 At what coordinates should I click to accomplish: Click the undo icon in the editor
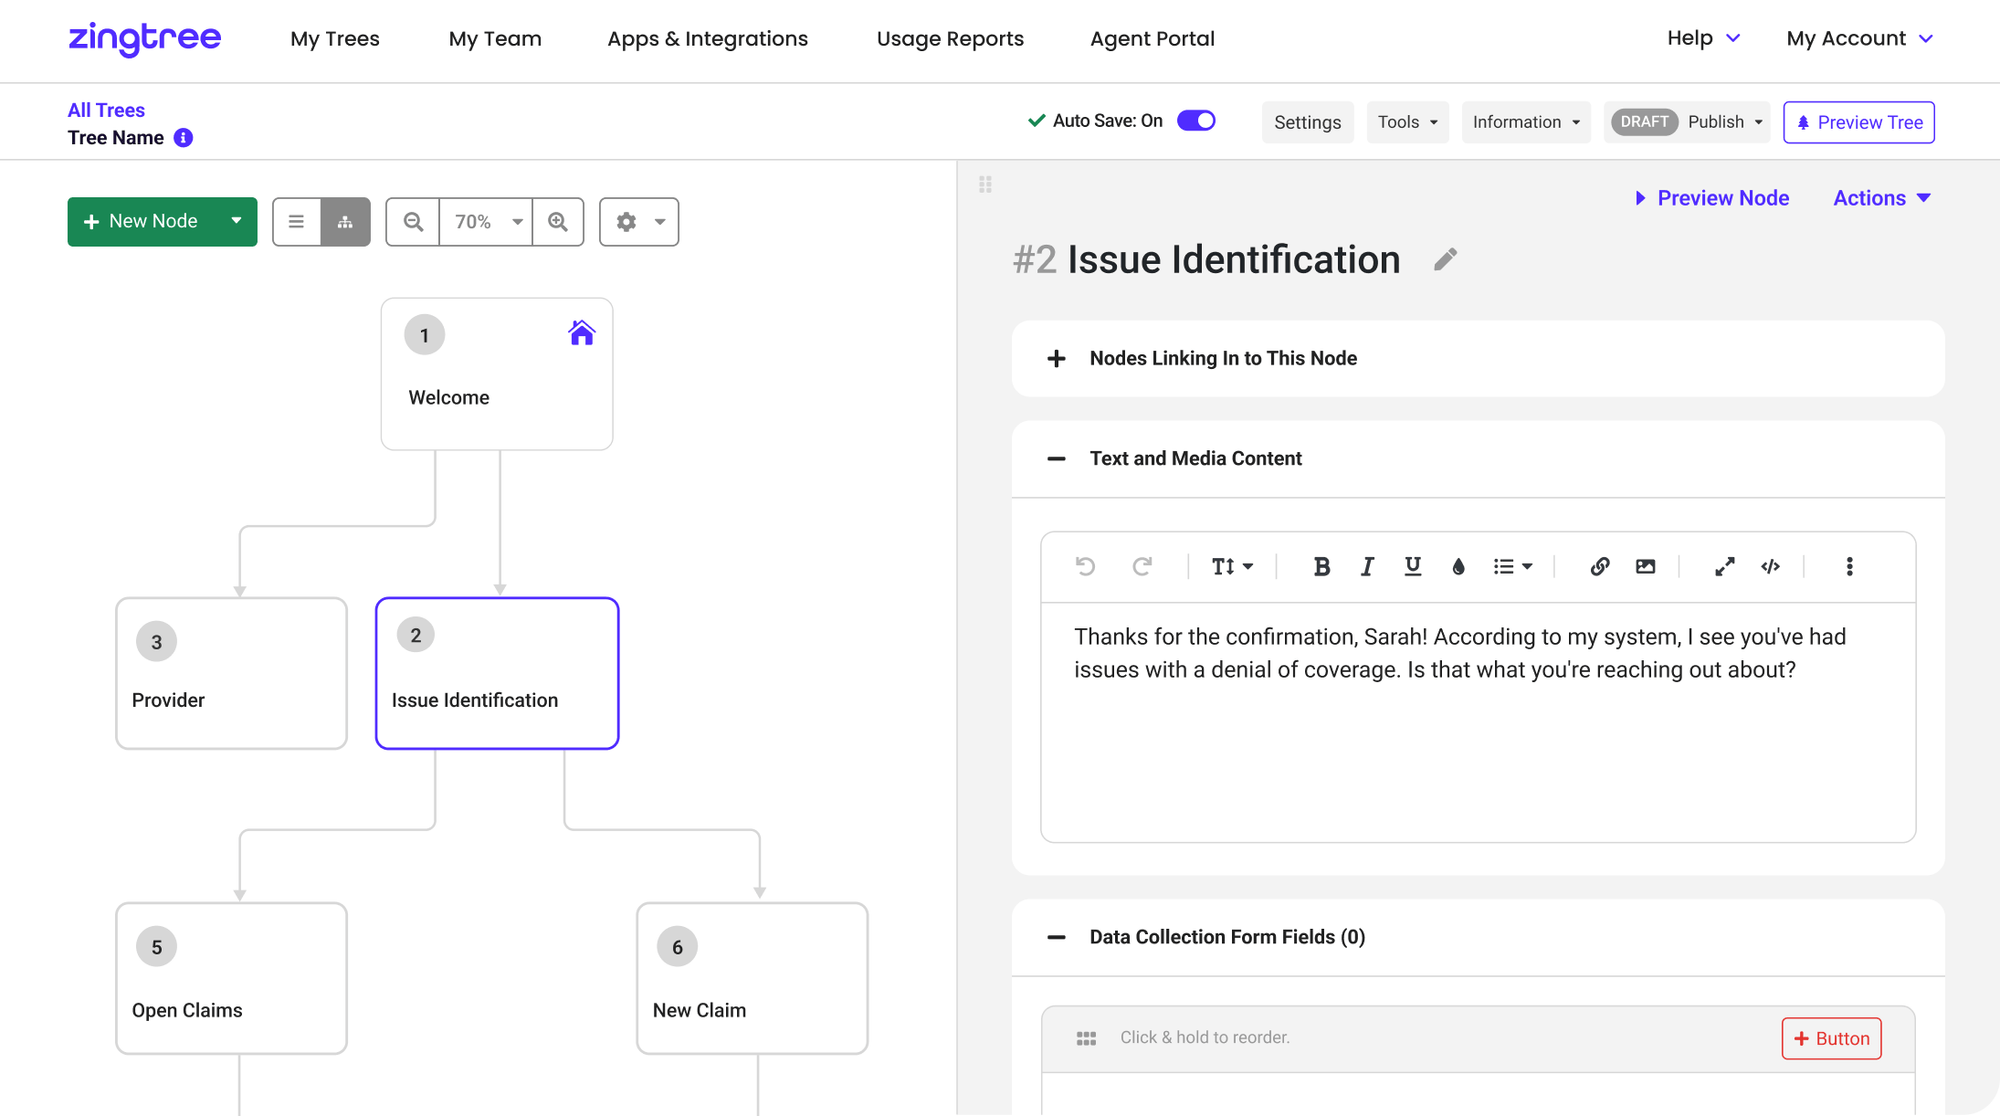pos(1085,566)
